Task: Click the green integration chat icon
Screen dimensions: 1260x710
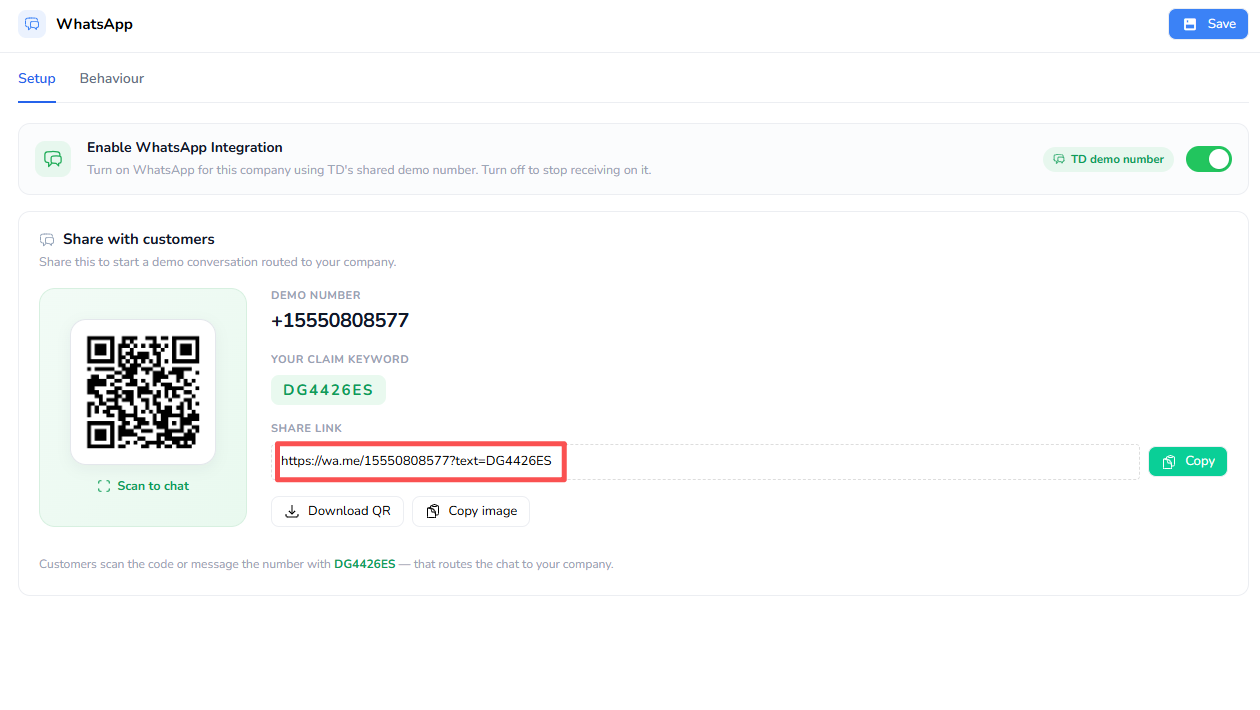Action: pos(53,159)
